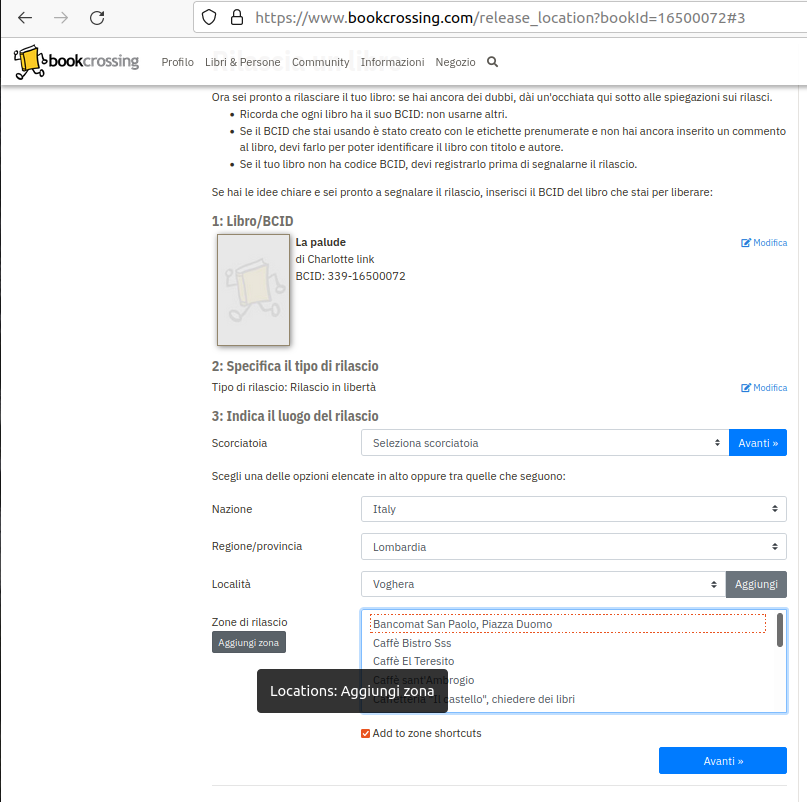Click the Aggiungi zona button
807x802 pixels.
(248, 643)
